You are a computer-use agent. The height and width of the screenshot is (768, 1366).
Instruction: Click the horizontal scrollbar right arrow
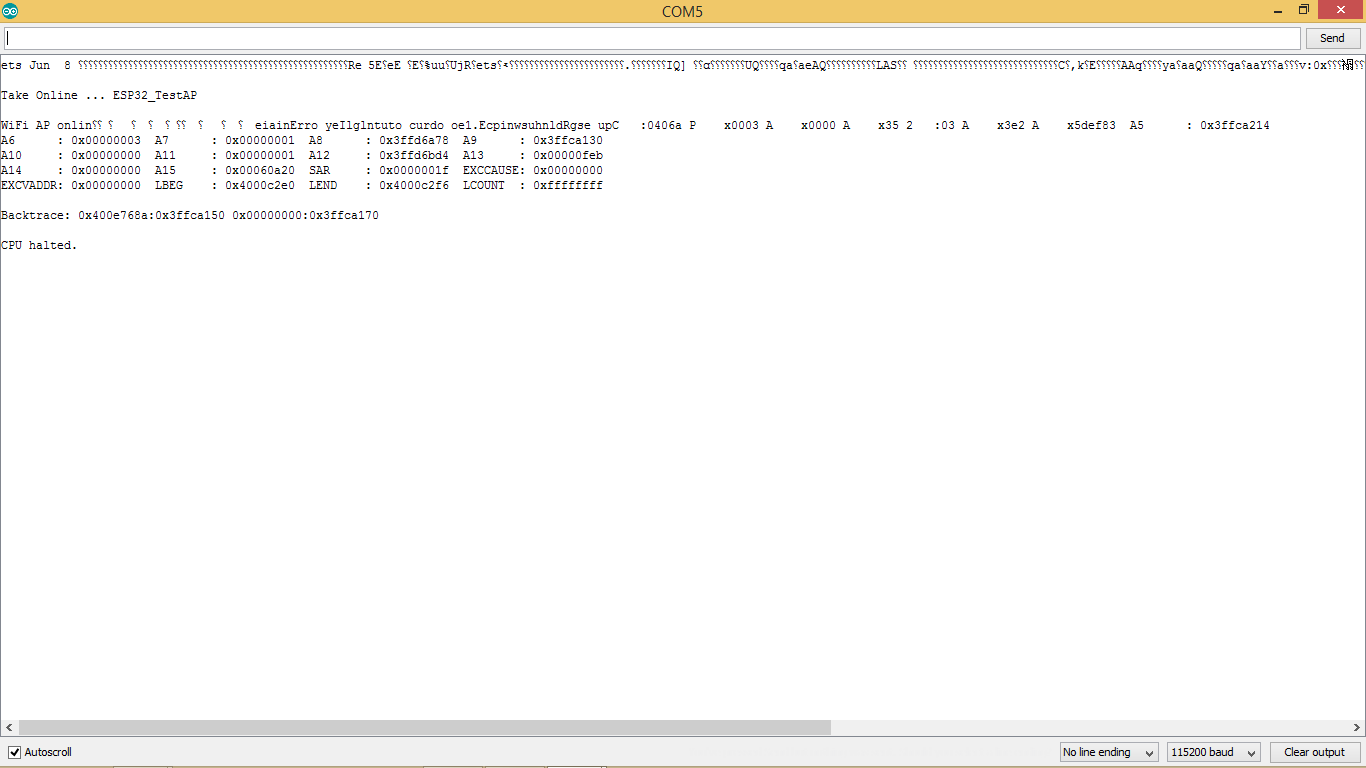[x=1357, y=727]
